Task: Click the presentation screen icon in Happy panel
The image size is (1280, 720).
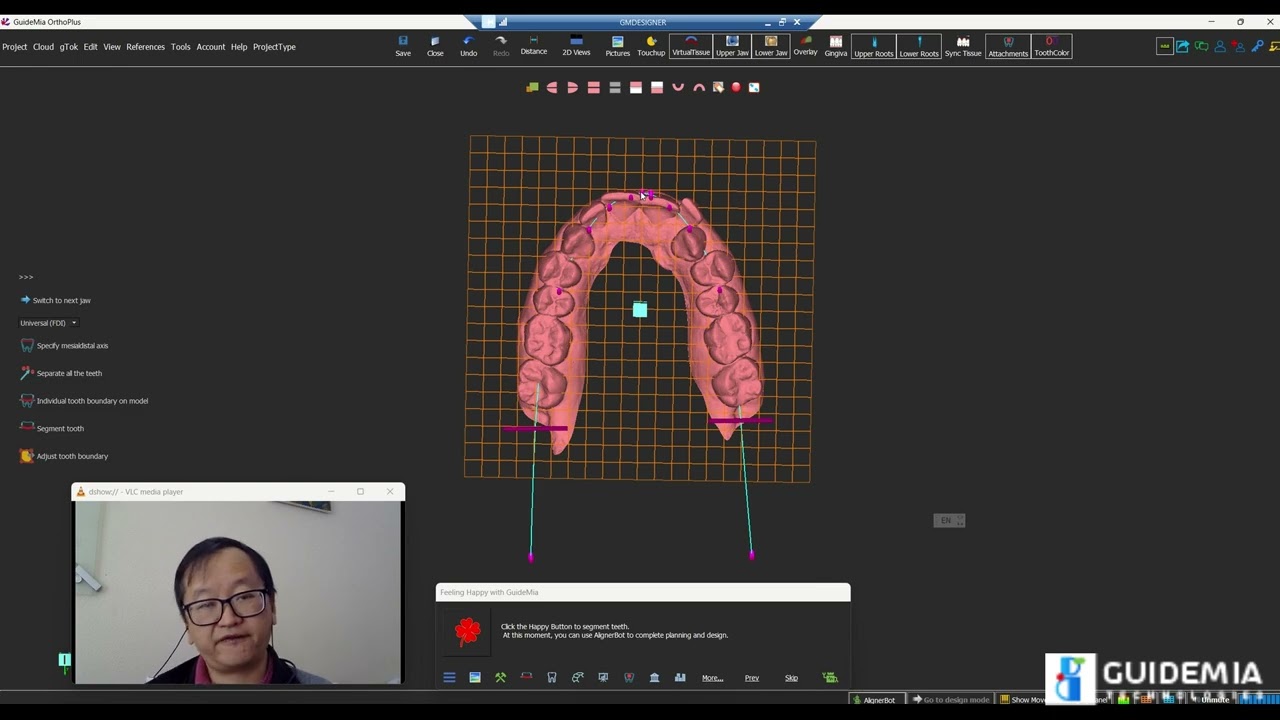Action: pos(603,678)
